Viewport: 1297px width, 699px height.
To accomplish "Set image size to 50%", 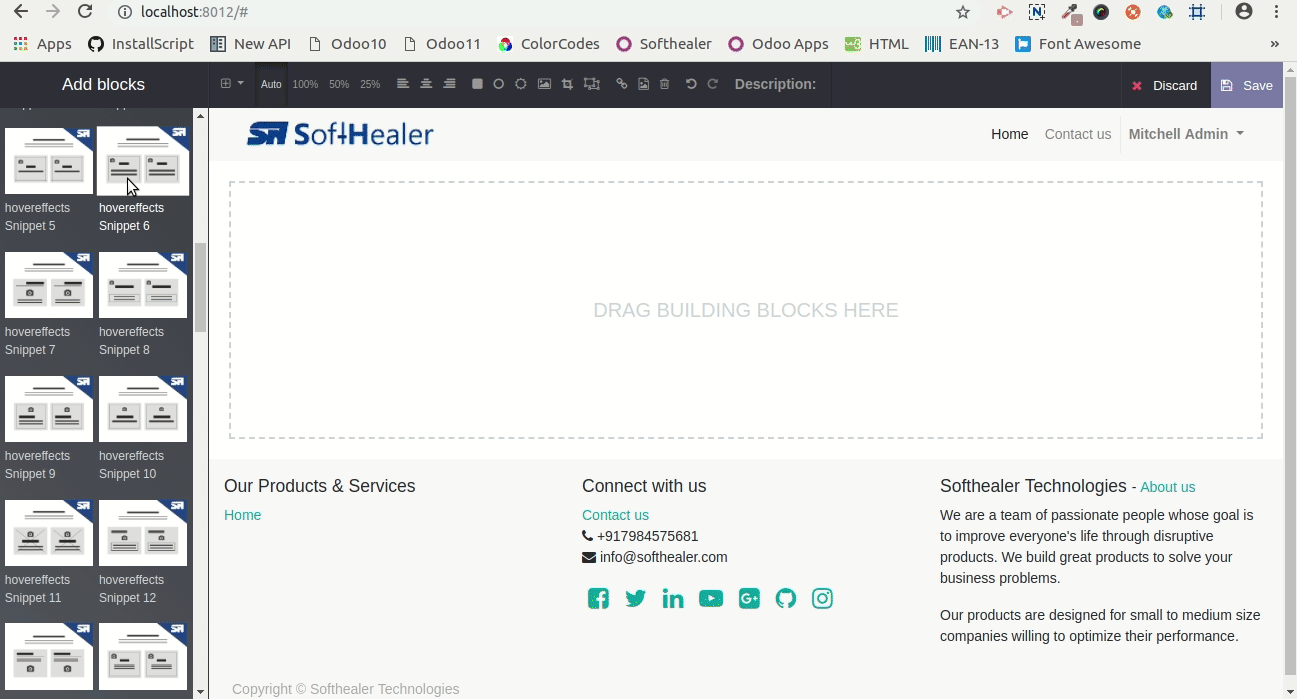I will click(x=339, y=85).
